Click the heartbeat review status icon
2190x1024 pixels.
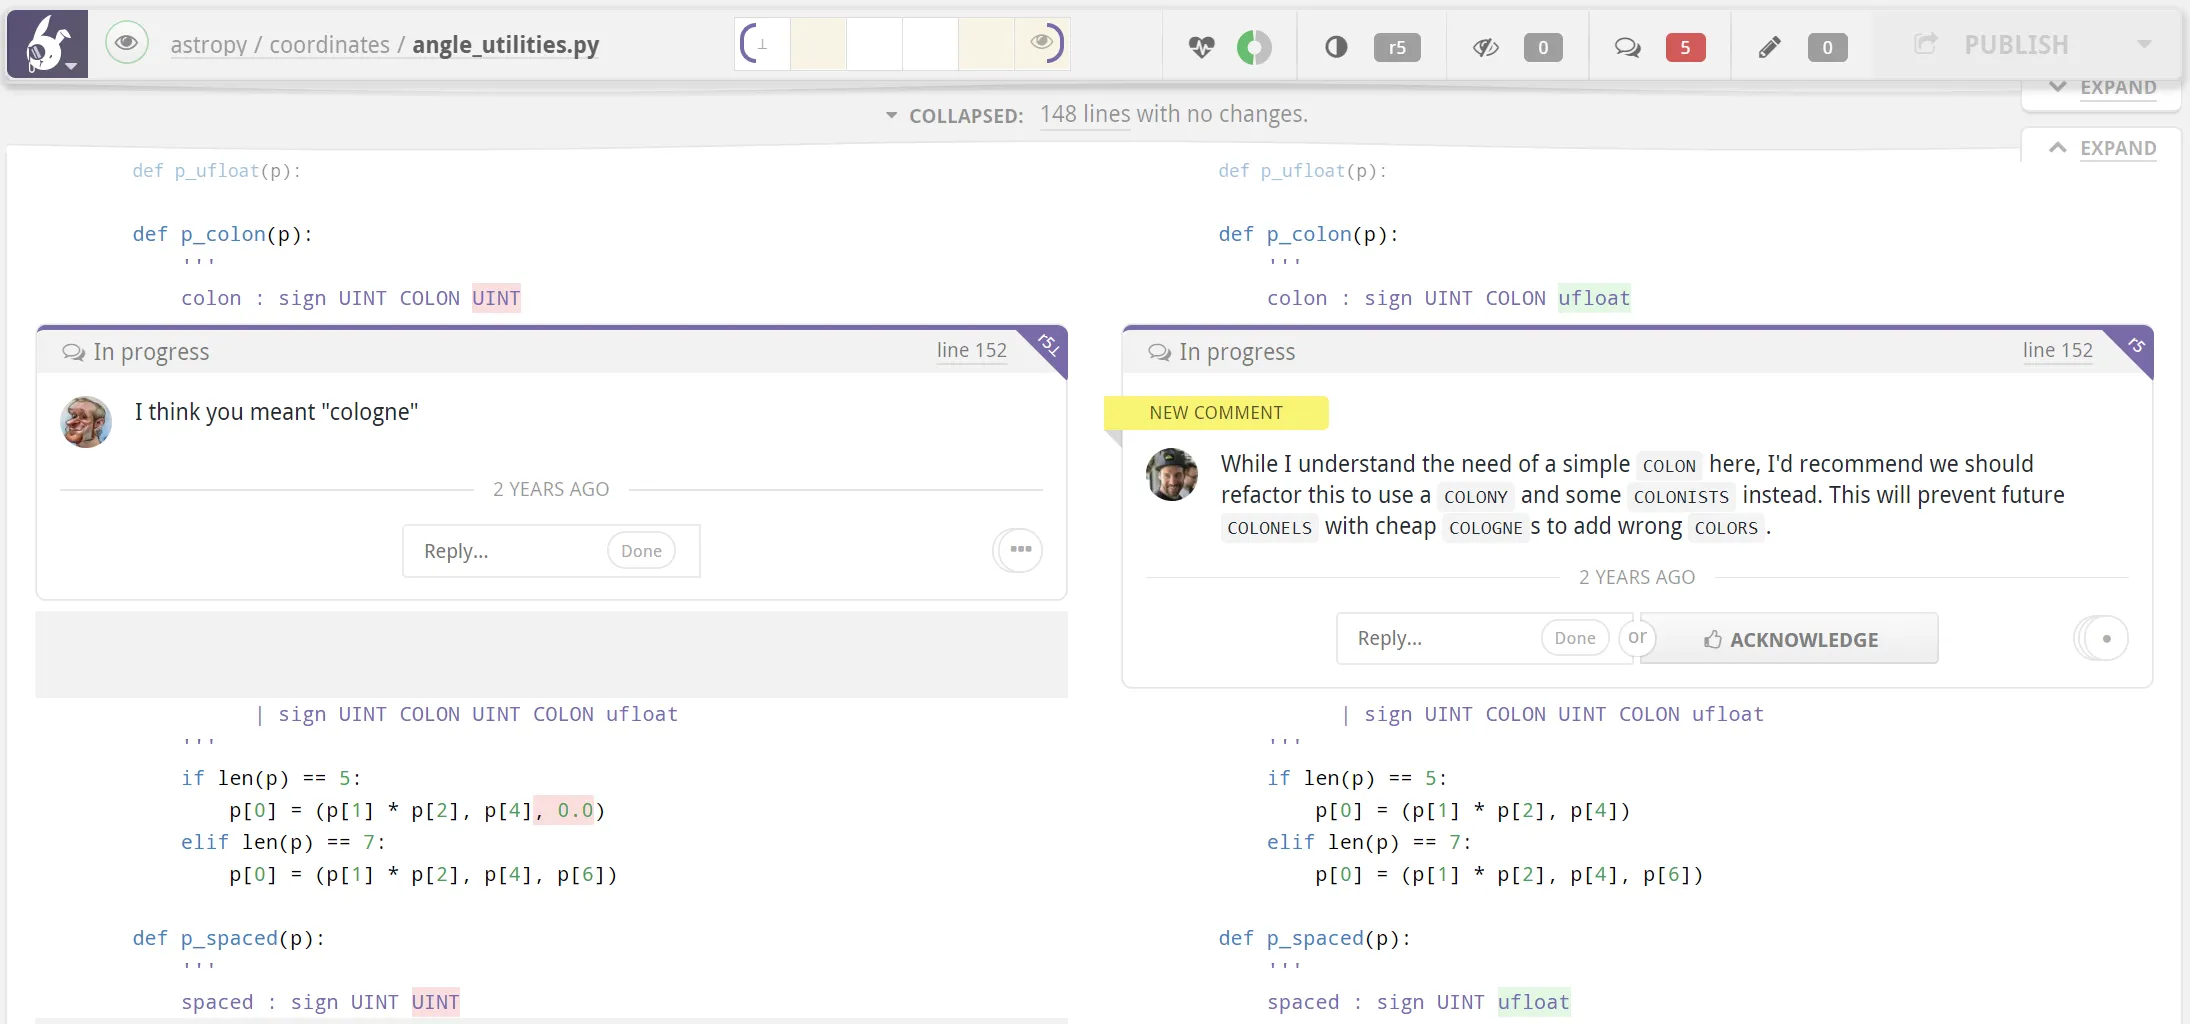tap(1203, 46)
